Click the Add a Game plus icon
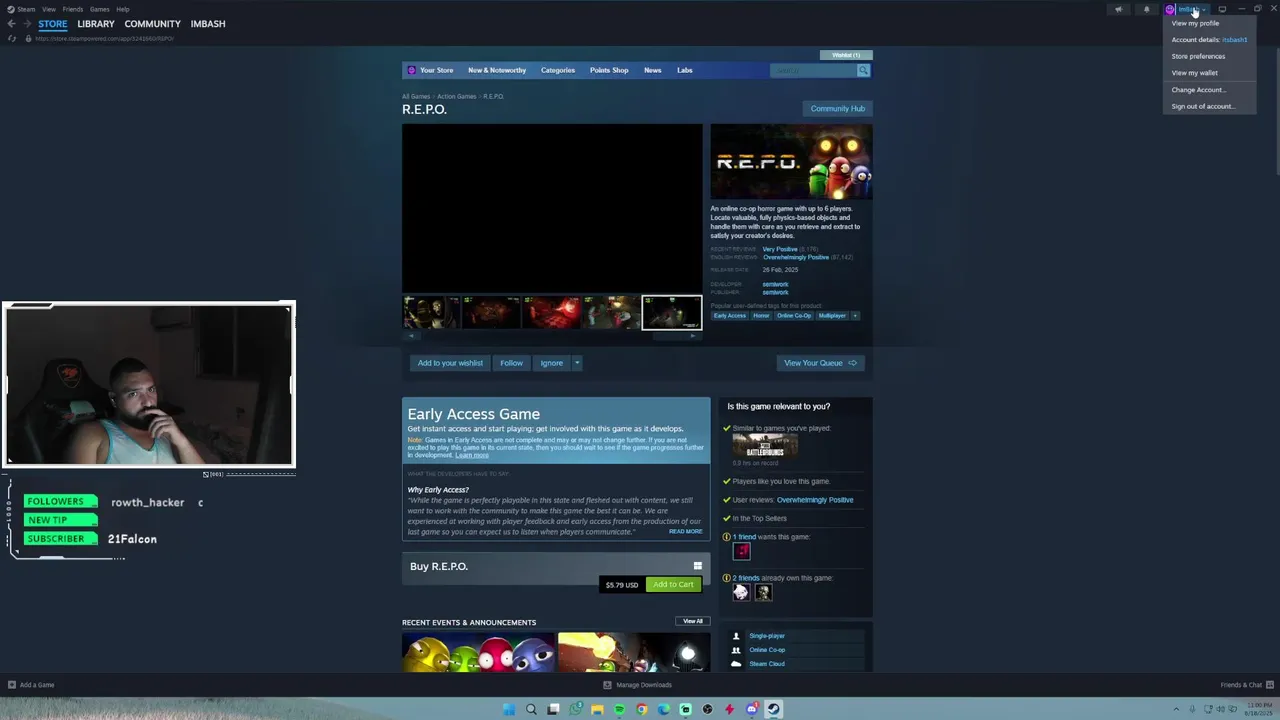The image size is (1280, 720). point(12,685)
